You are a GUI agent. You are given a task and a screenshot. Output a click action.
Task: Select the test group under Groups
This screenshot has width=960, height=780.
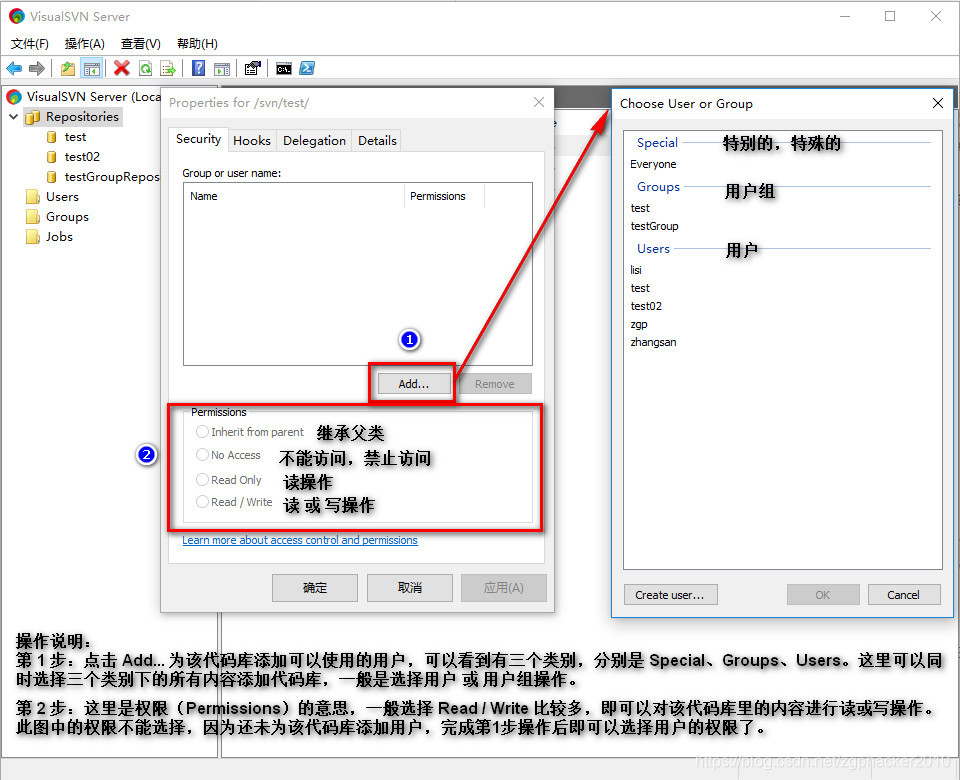coord(640,208)
